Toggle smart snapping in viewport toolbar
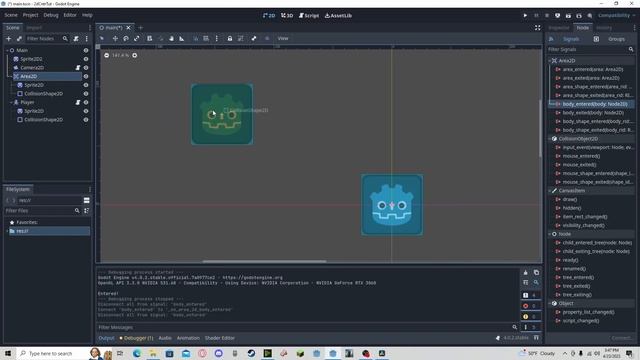The height and width of the screenshot is (360, 640). [196, 38]
